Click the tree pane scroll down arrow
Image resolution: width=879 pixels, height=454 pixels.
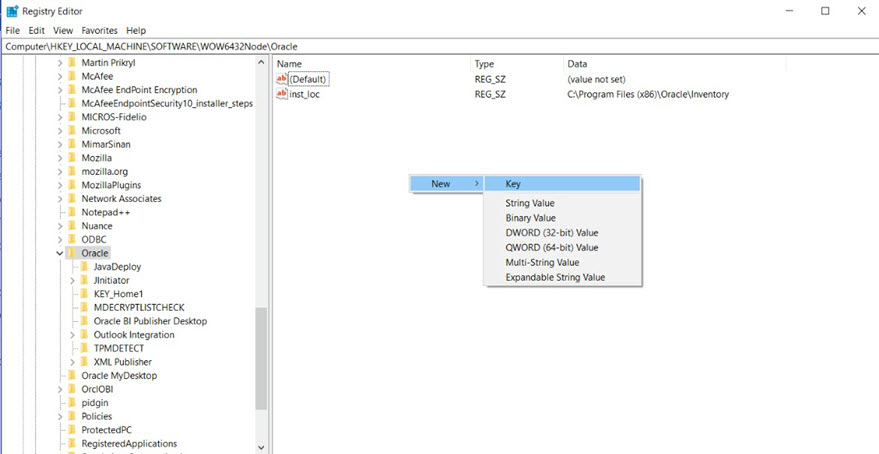pyautogui.click(x=261, y=447)
